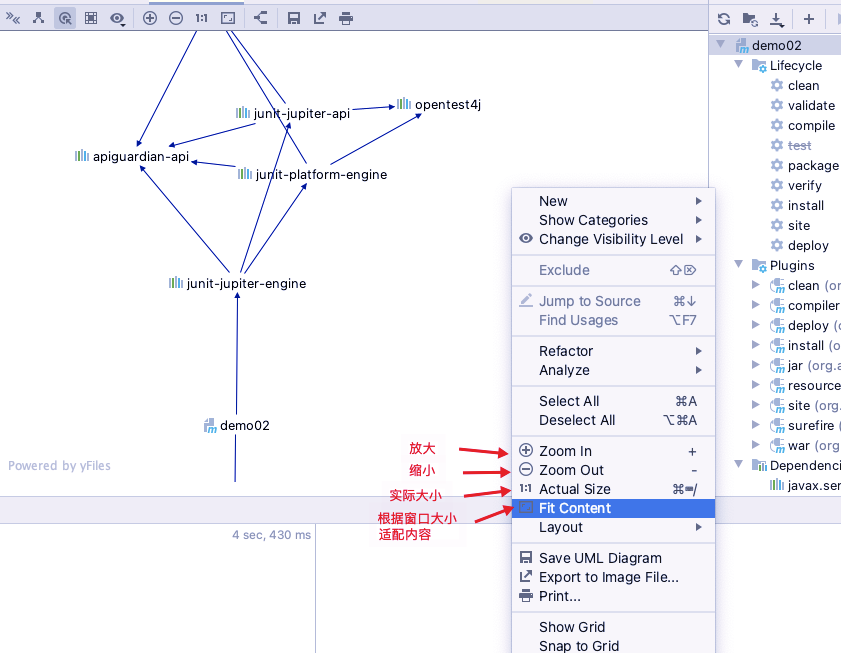Expand the compiler plugin node
Viewport: 841px width, 653px height.
click(756, 305)
